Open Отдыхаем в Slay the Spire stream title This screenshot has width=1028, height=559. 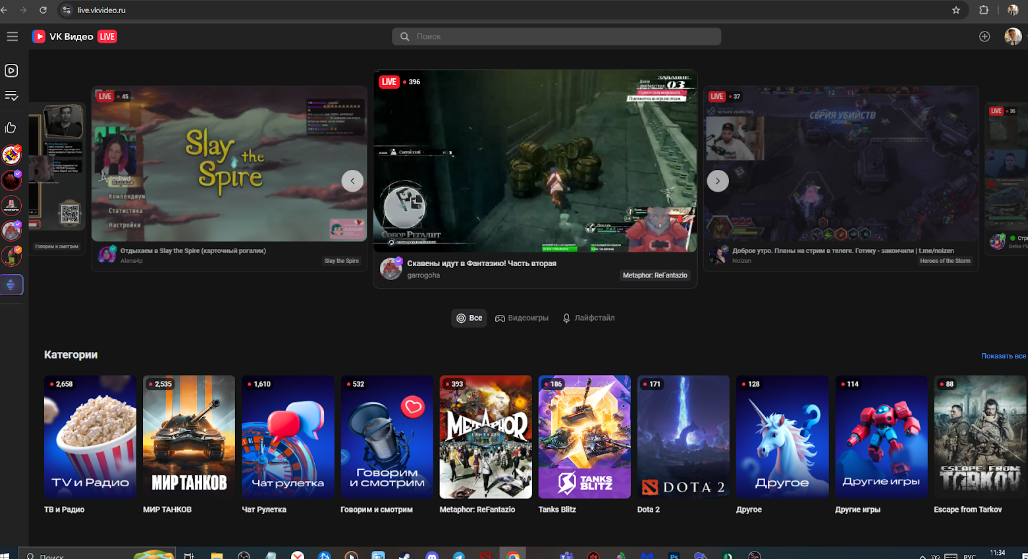coord(193,250)
